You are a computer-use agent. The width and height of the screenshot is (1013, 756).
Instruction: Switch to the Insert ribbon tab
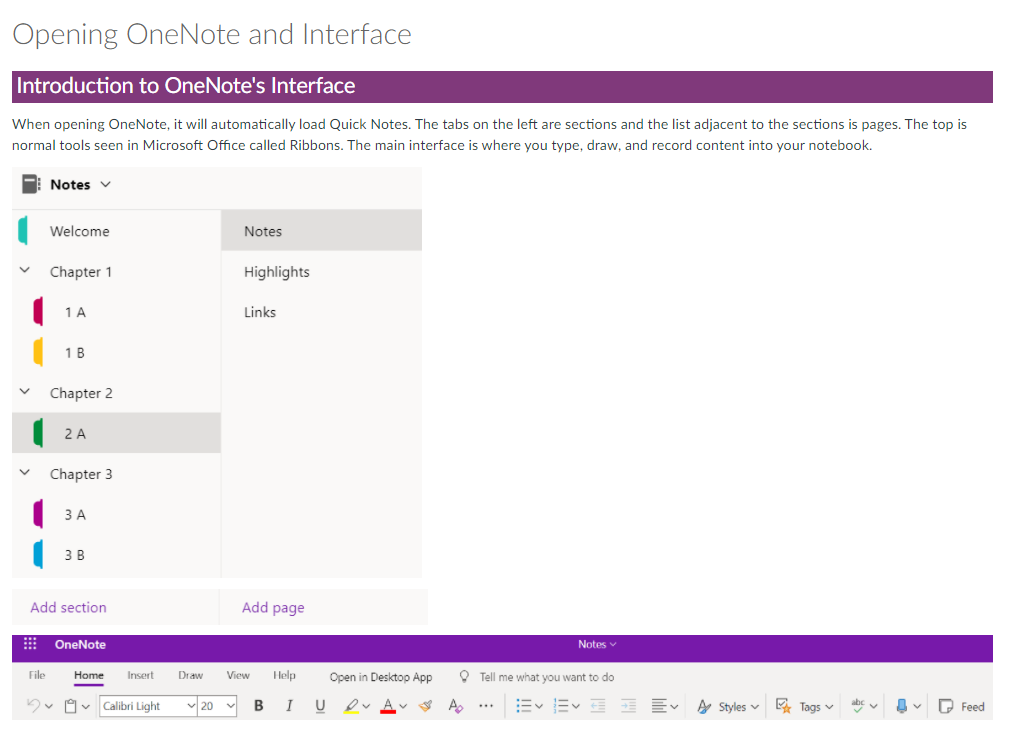coord(140,676)
